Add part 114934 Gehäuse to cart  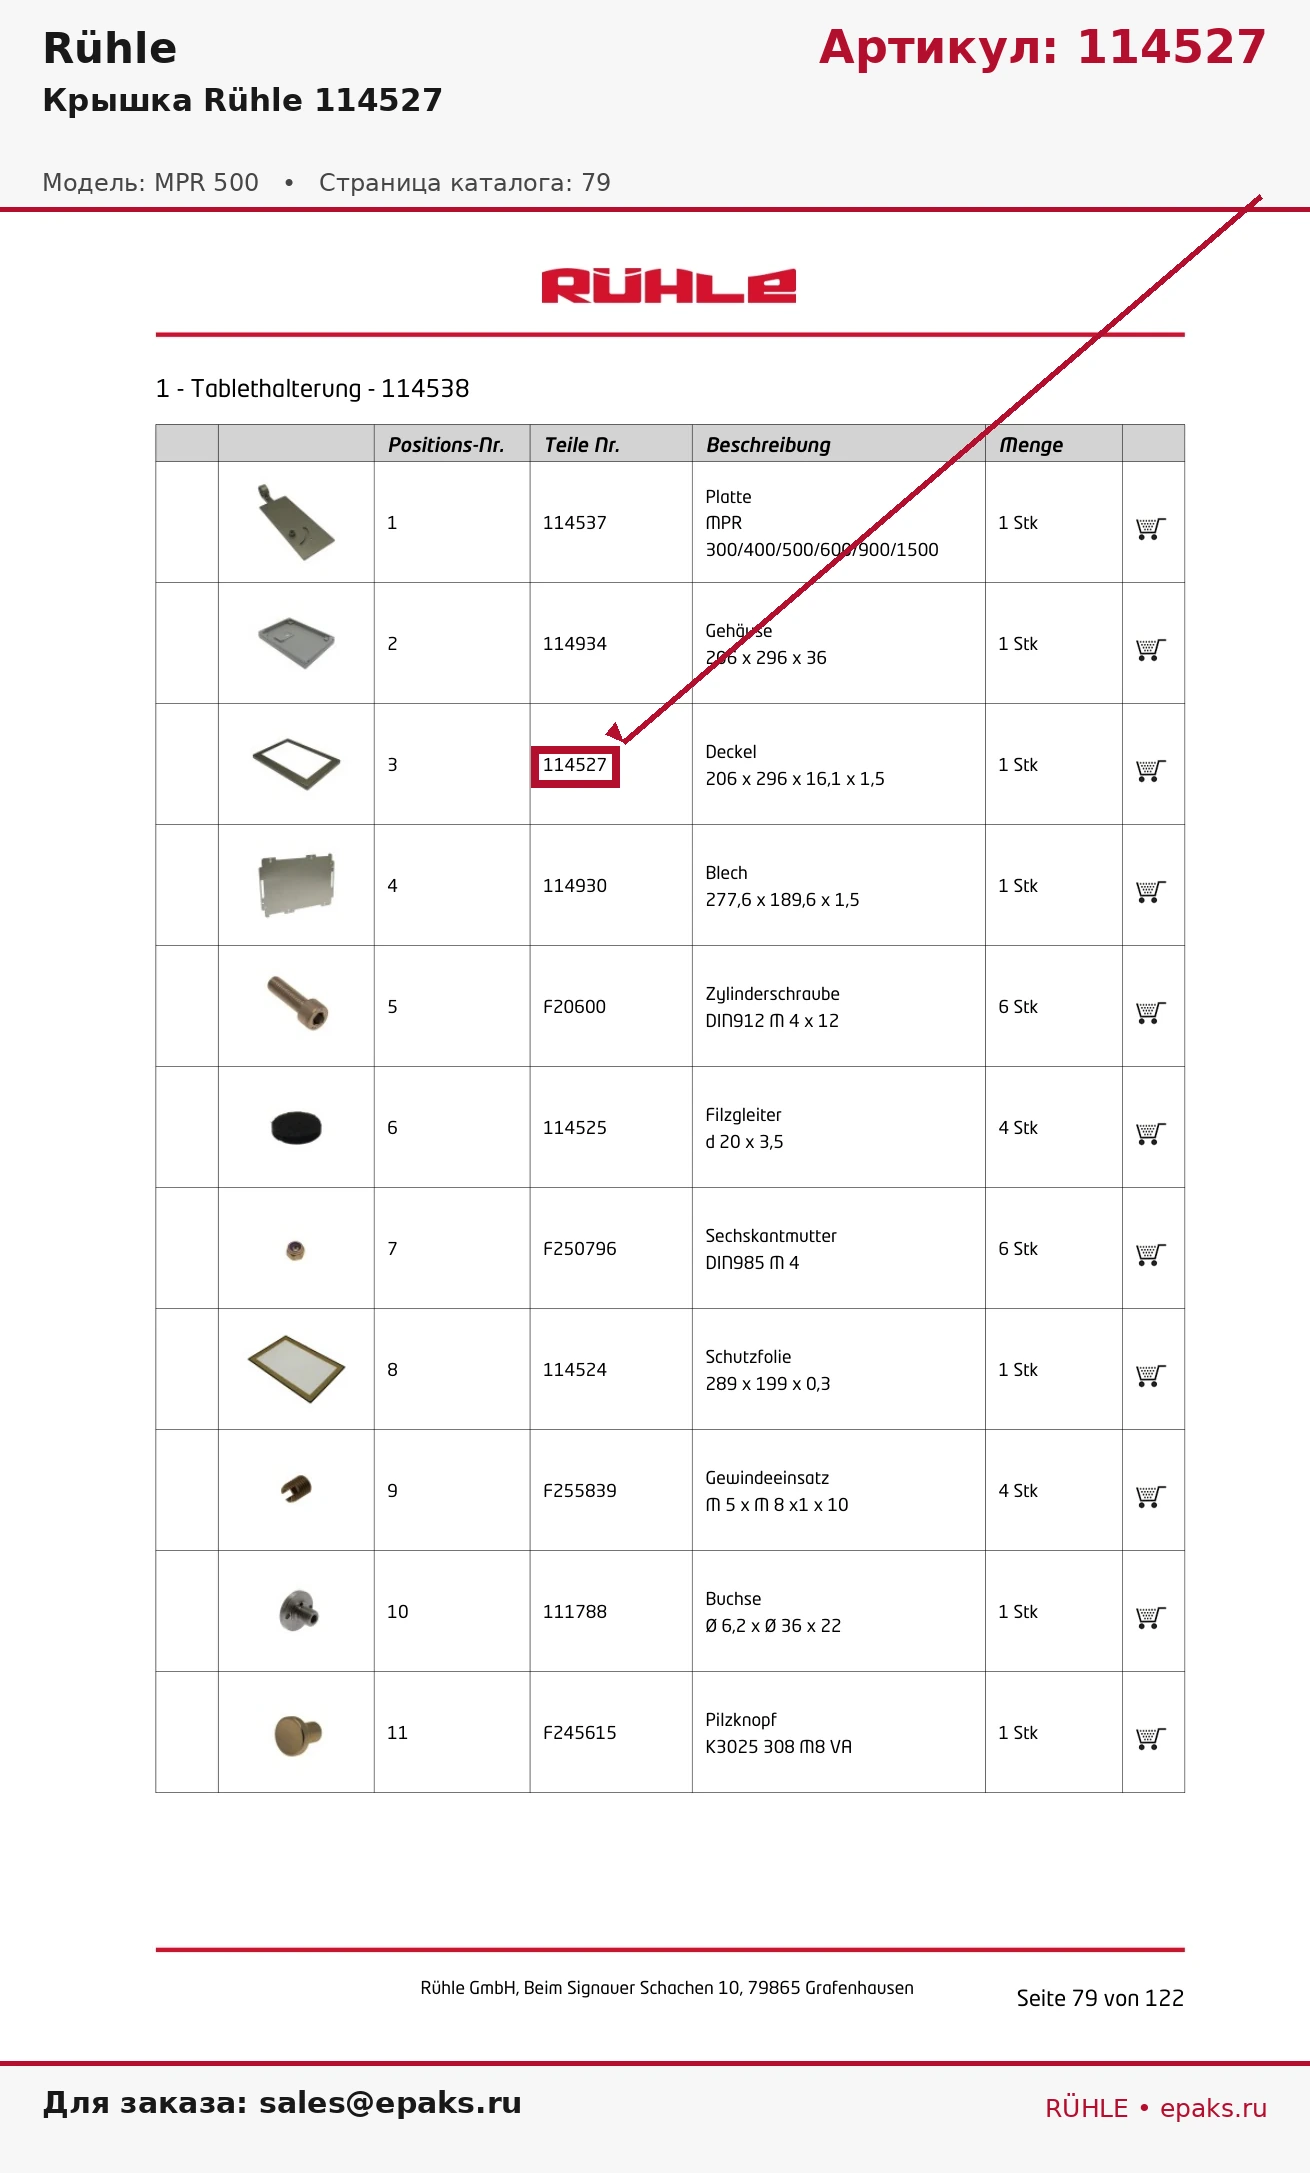(1151, 649)
